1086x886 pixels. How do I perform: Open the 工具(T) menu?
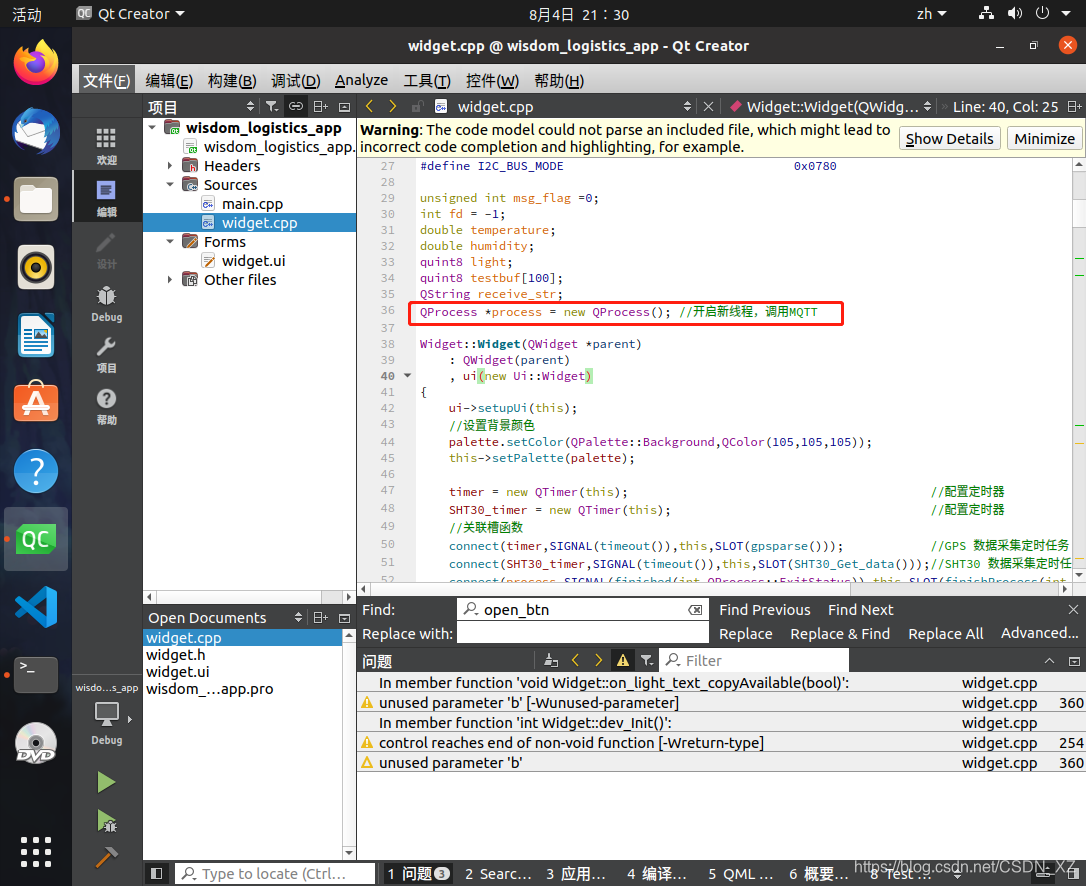click(427, 80)
